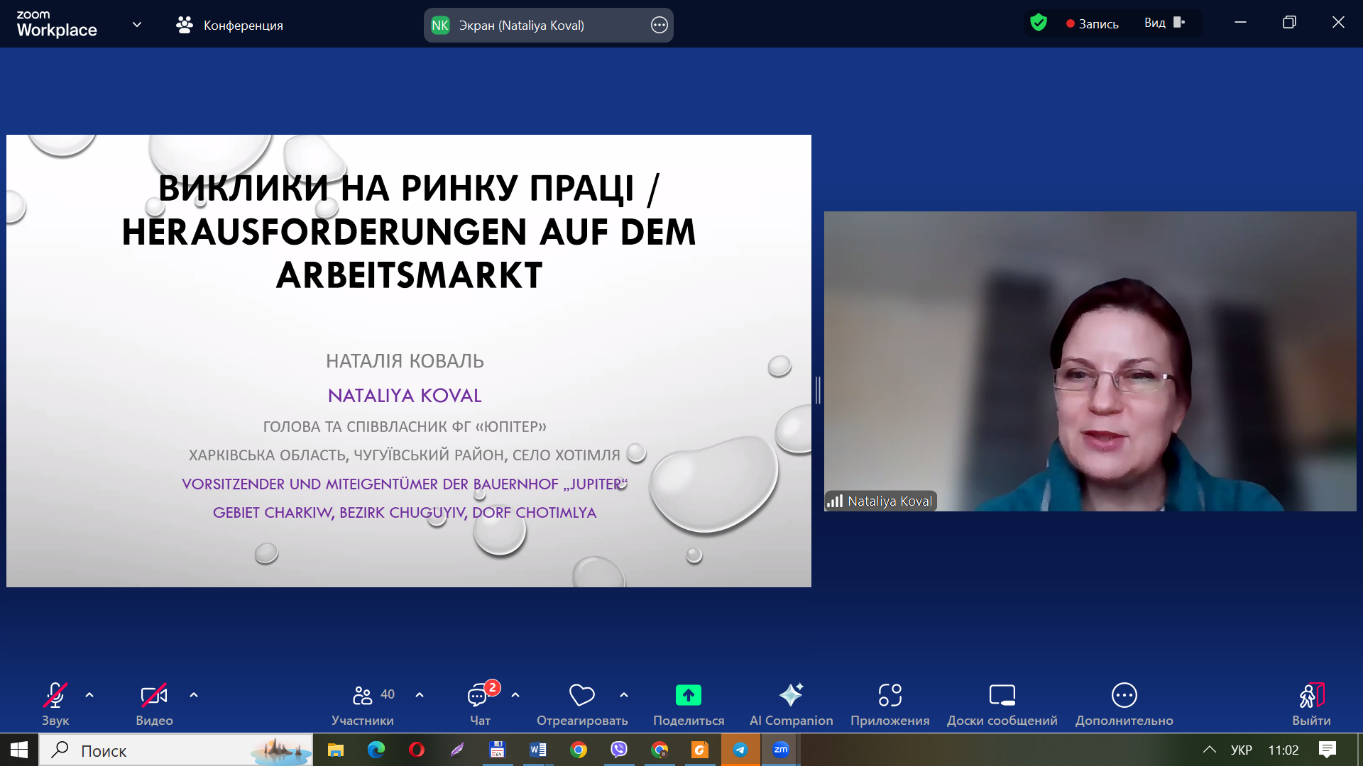Image resolution: width=1363 pixels, height=766 pixels.
Task: Open the Конференция meeting info menu
Action: pyautogui.click(x=230, y=25)
